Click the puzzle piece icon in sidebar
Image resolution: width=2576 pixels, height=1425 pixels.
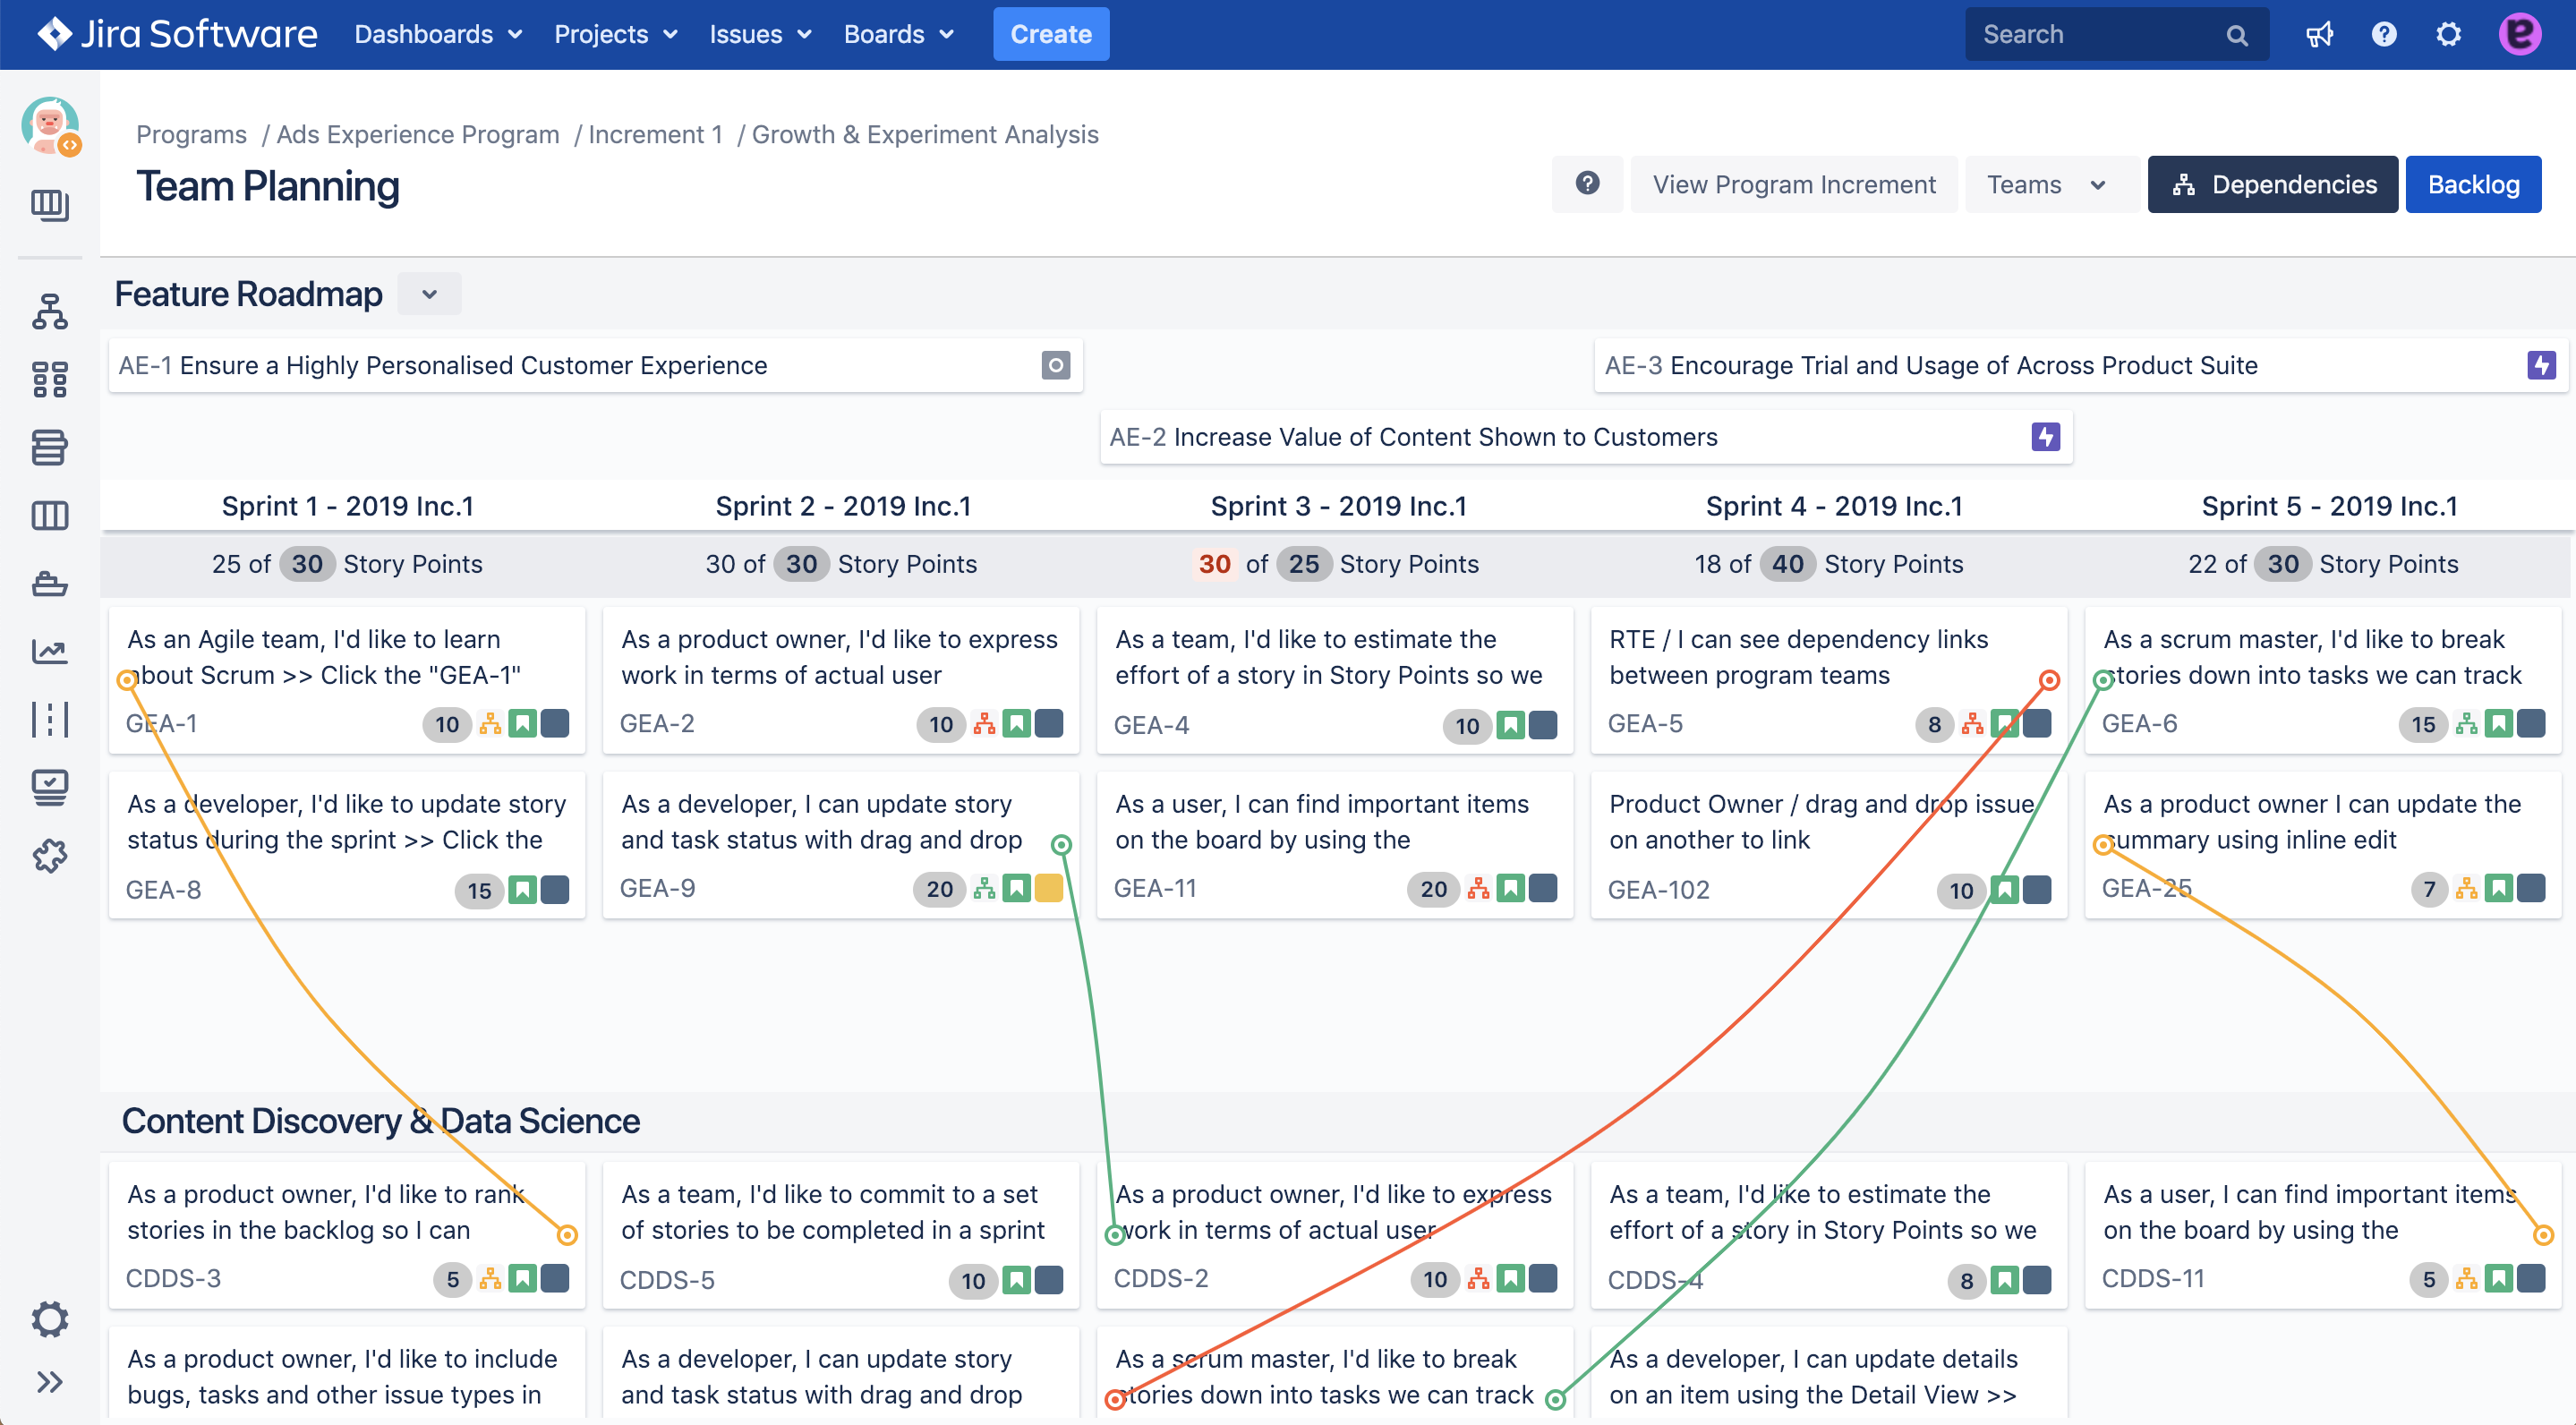click(49, 855)
